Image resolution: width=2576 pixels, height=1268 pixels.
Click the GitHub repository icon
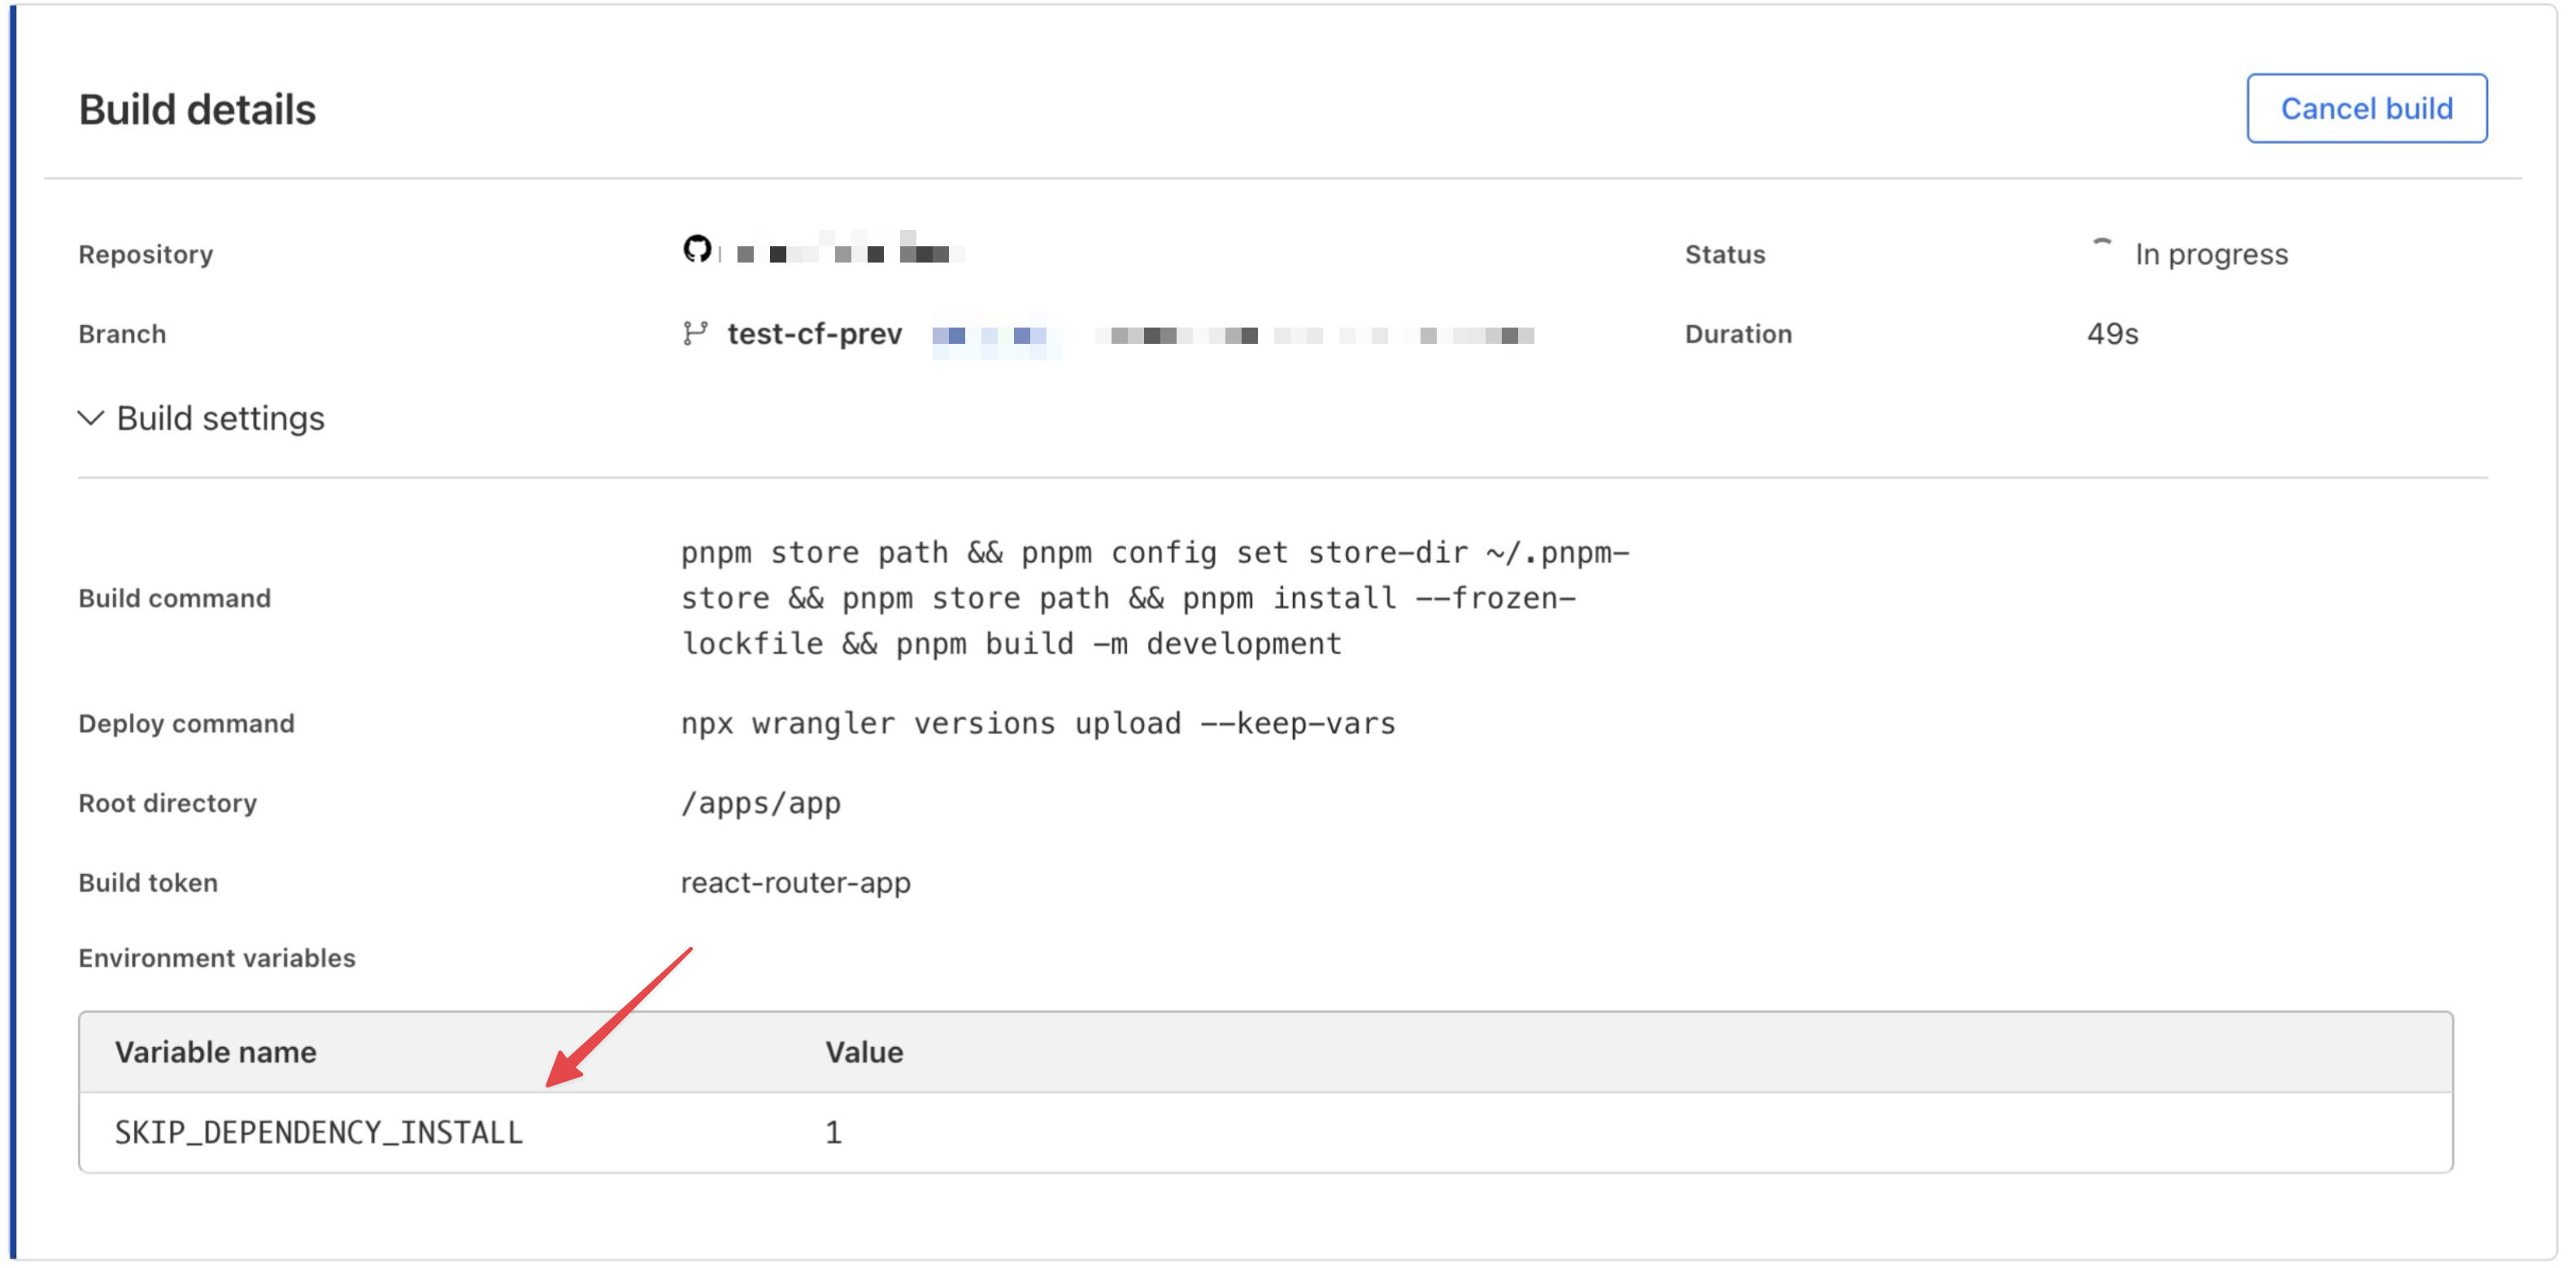point(697,249)
